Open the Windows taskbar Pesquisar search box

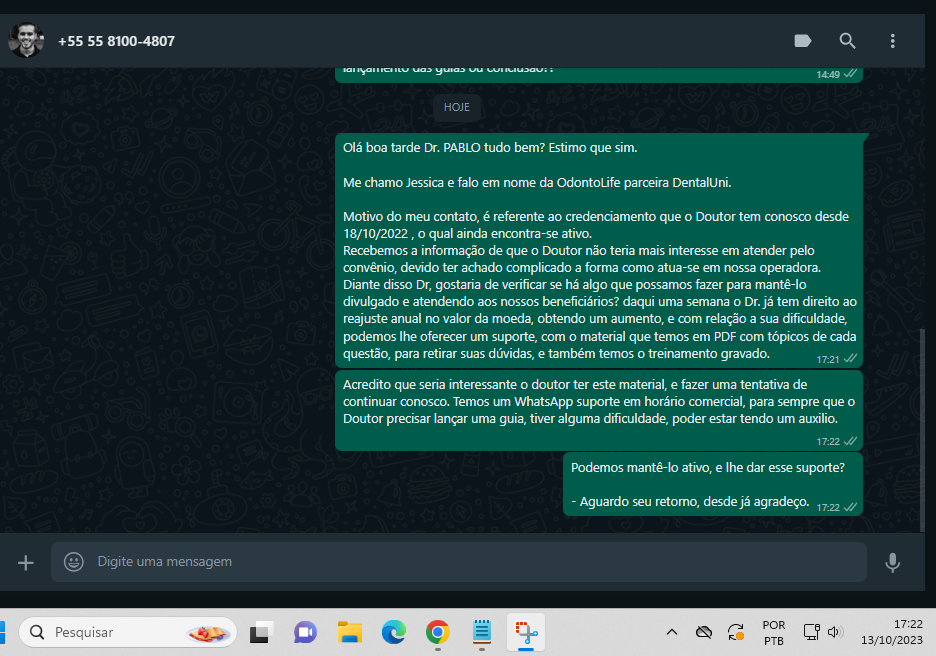(128, 632)
